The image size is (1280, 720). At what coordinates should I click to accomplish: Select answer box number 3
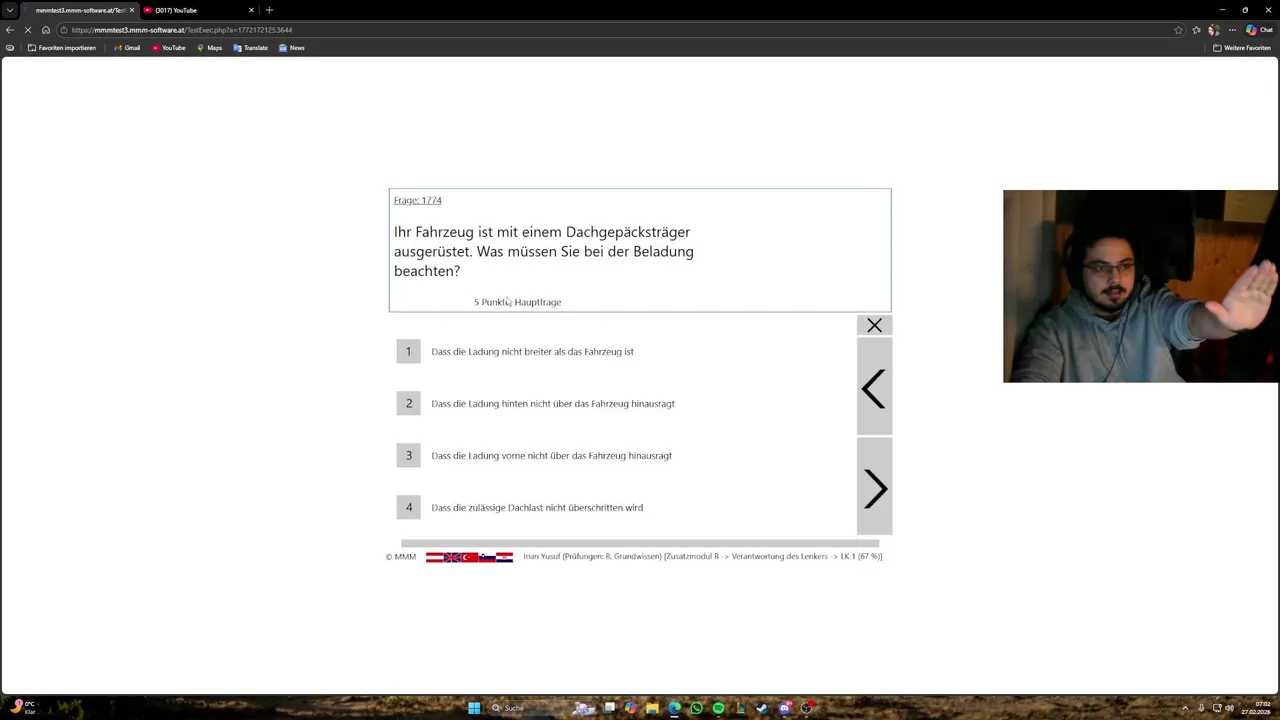(x=408, y=455)
